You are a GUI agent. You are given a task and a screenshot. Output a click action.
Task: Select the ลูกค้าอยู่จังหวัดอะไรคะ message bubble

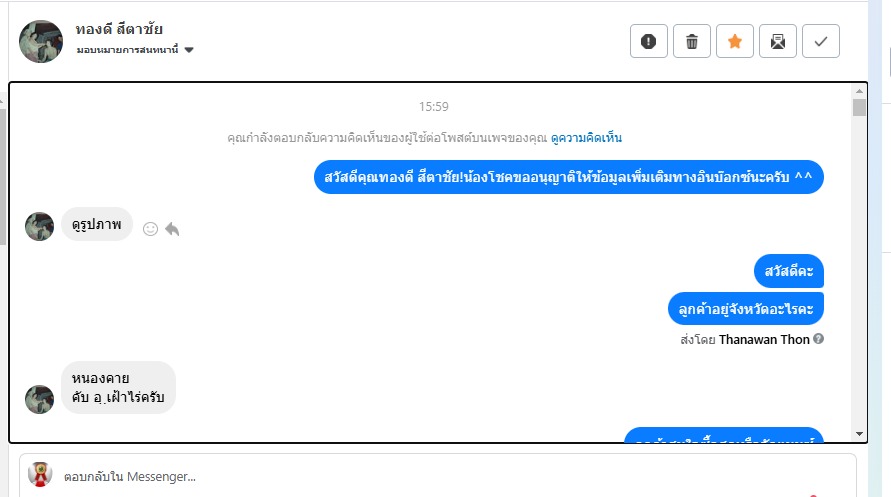tap(746, 309)
